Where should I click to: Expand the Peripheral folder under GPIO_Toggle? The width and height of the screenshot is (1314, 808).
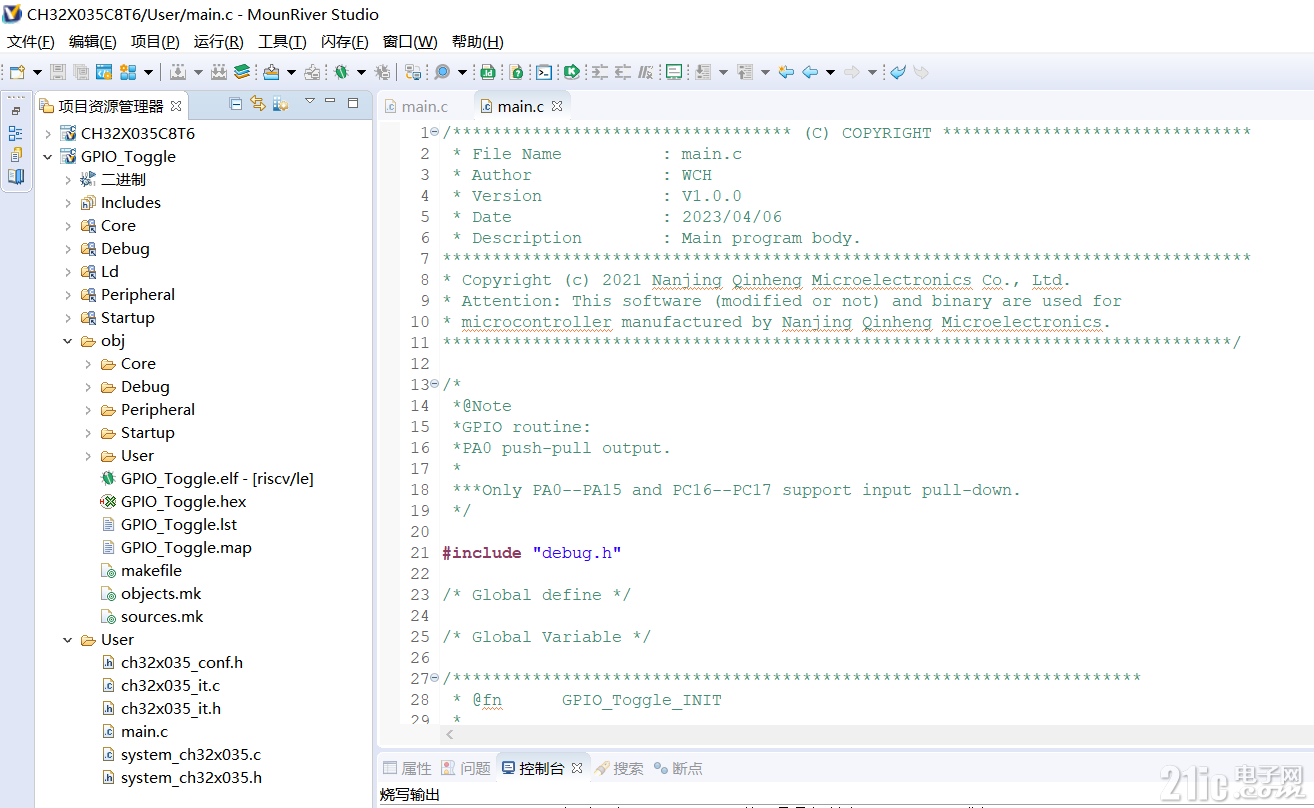point(68,295)
